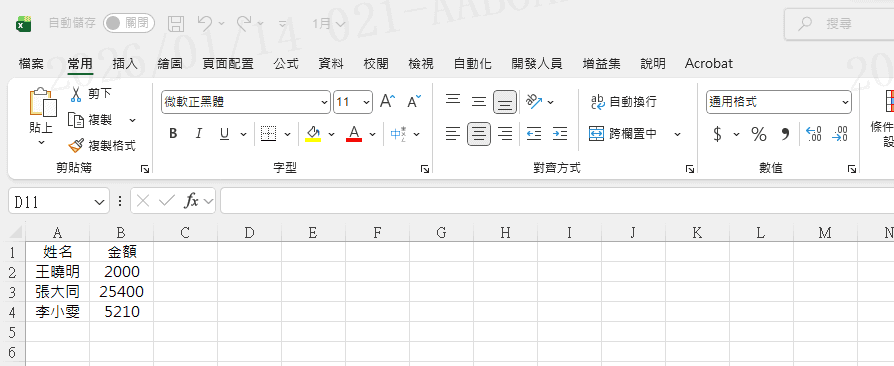Image resolution: width=894 pixels, height=366 pixels.
Task: Apply the yellow fill color swatch
Action: point(313,134)
